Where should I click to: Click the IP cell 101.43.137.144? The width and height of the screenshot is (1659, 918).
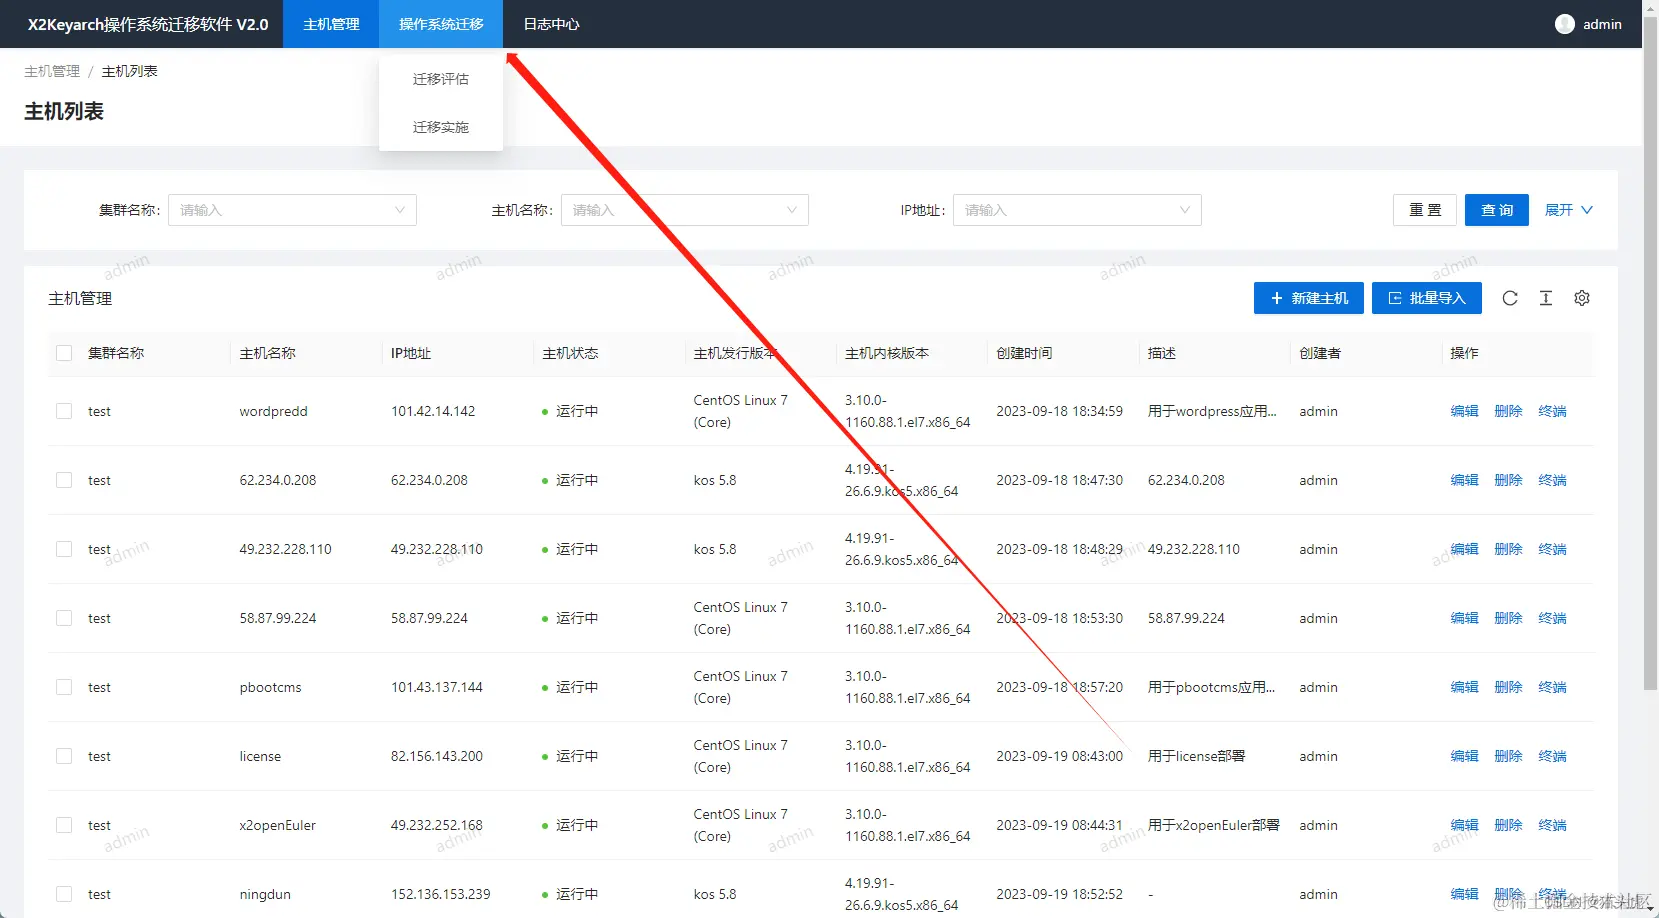[437, 687]
